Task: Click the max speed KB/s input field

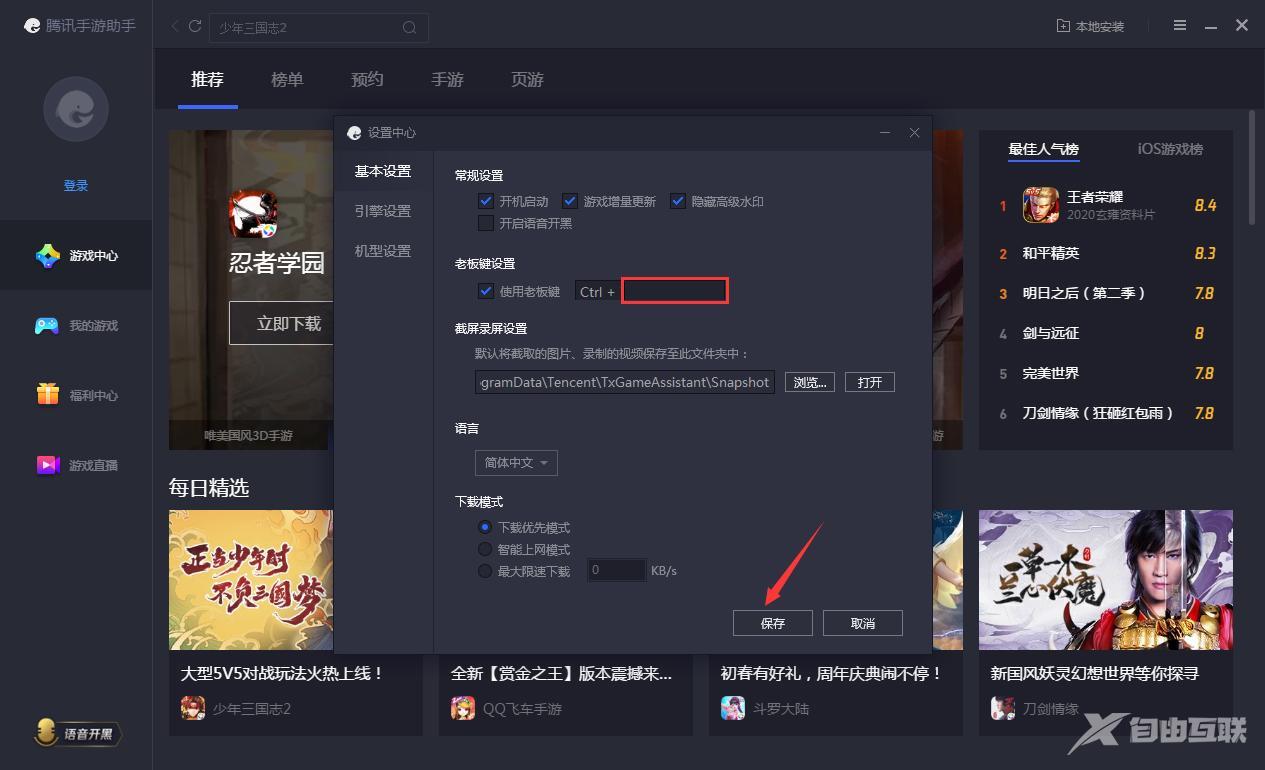Action: pos(616,571)
